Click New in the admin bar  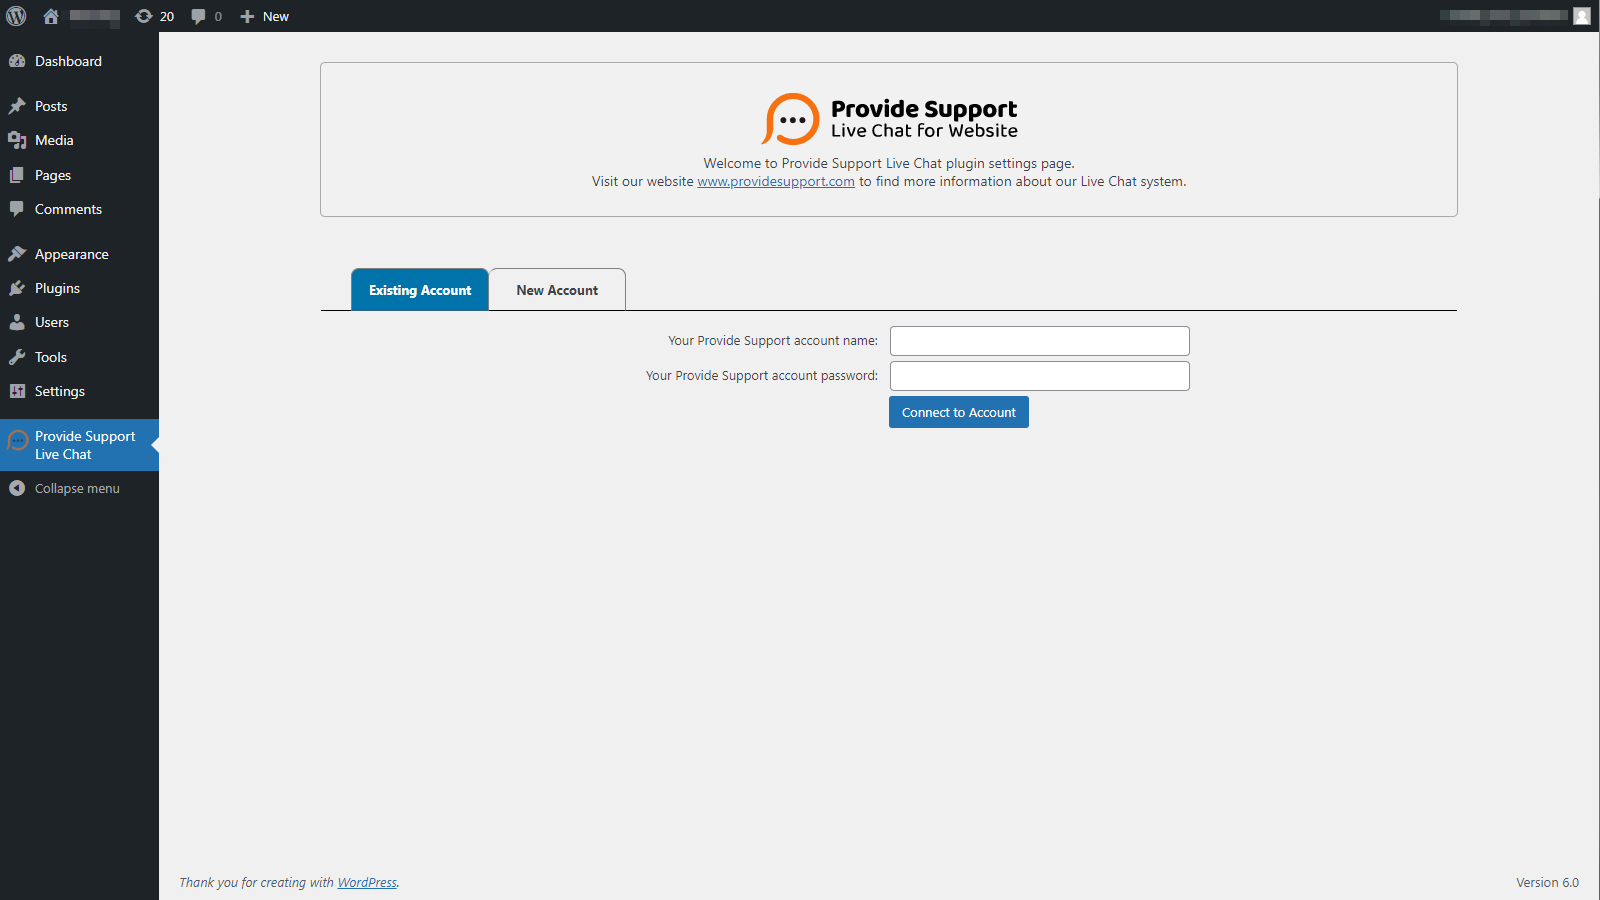(x=276, y=16)
